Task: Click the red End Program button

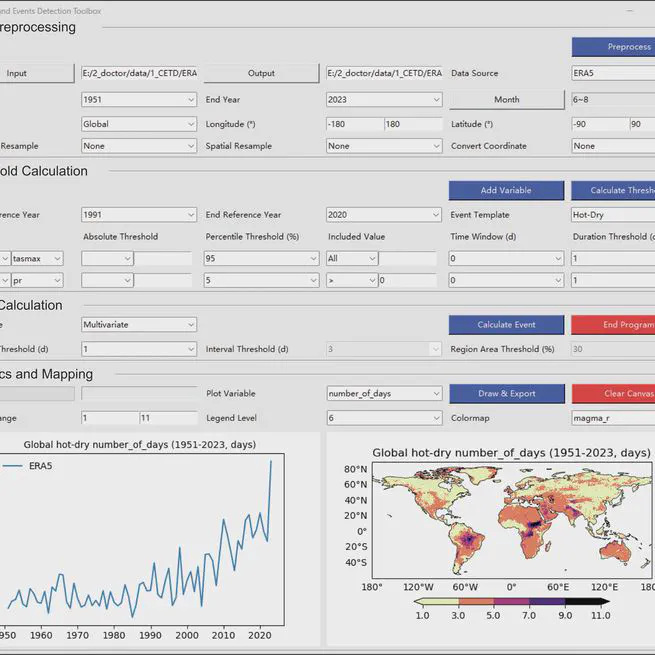Action: [613, 325]
